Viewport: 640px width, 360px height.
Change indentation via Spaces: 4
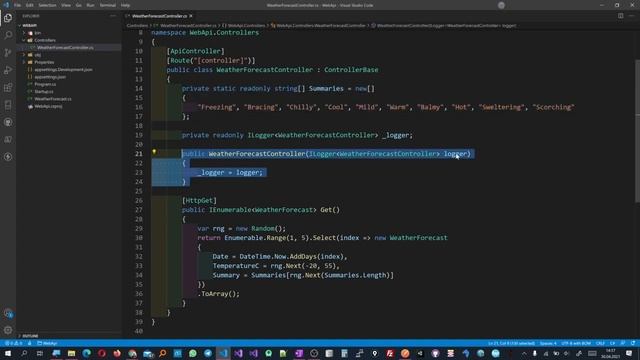pyautogui.click(x=548, y=343)
